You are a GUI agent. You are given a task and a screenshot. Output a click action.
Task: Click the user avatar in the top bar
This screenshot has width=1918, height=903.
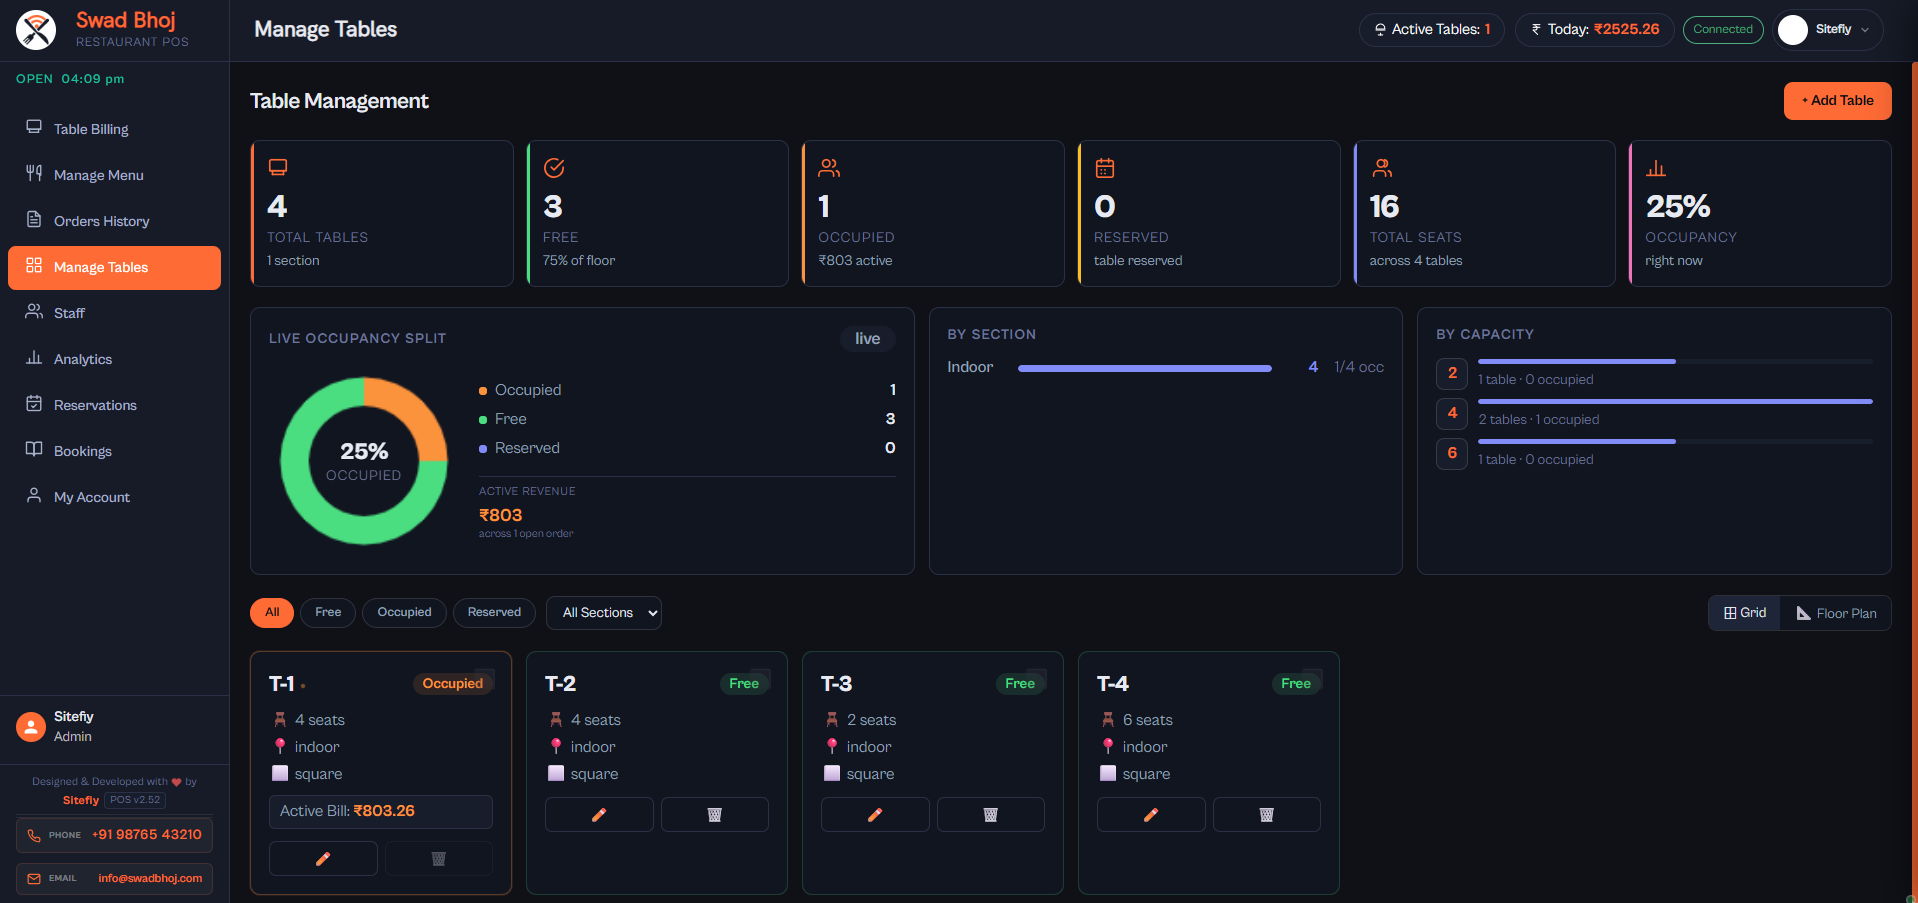1793,30
